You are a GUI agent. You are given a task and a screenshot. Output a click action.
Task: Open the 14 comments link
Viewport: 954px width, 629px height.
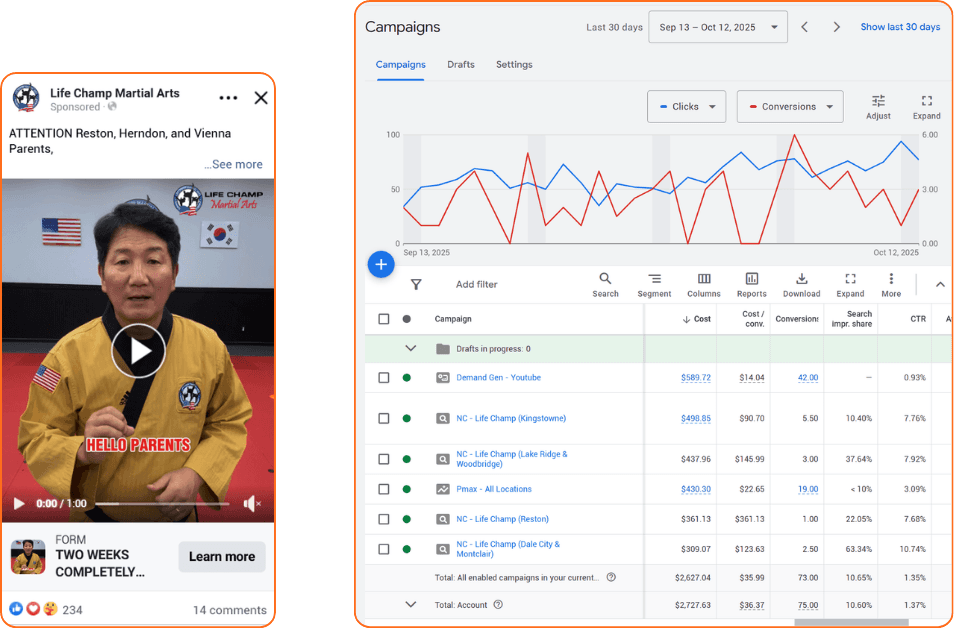click(x=229, y=610)
